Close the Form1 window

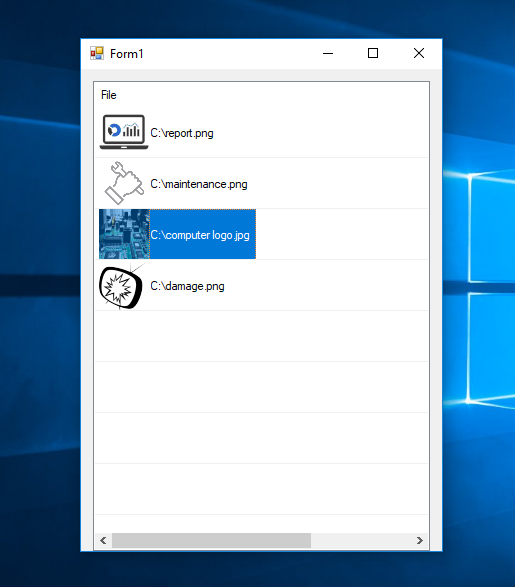[x=419, y=54]
